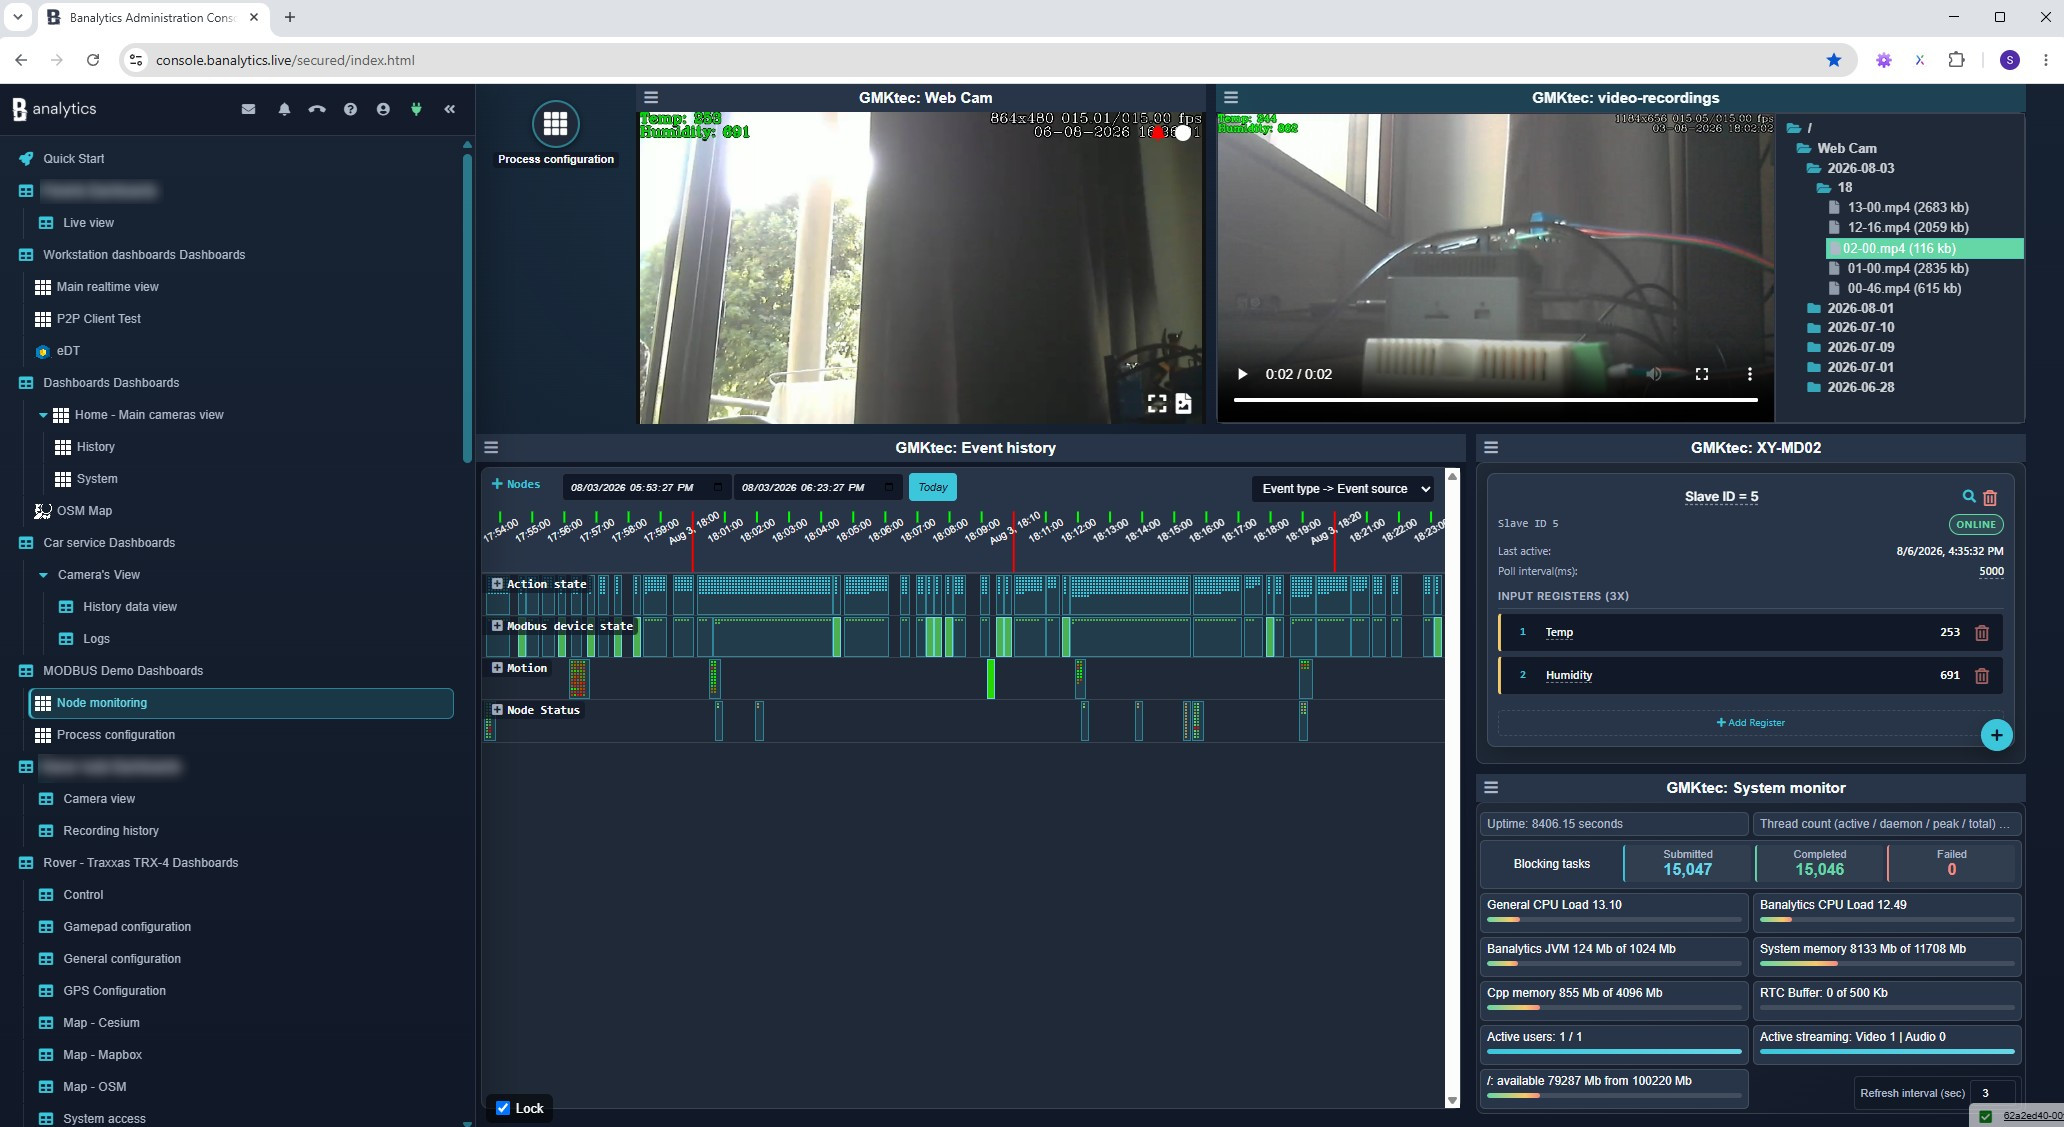Viewport: 2064px width, 1127px height.
Task: Reload the browser page
Action: coord(93,60)
